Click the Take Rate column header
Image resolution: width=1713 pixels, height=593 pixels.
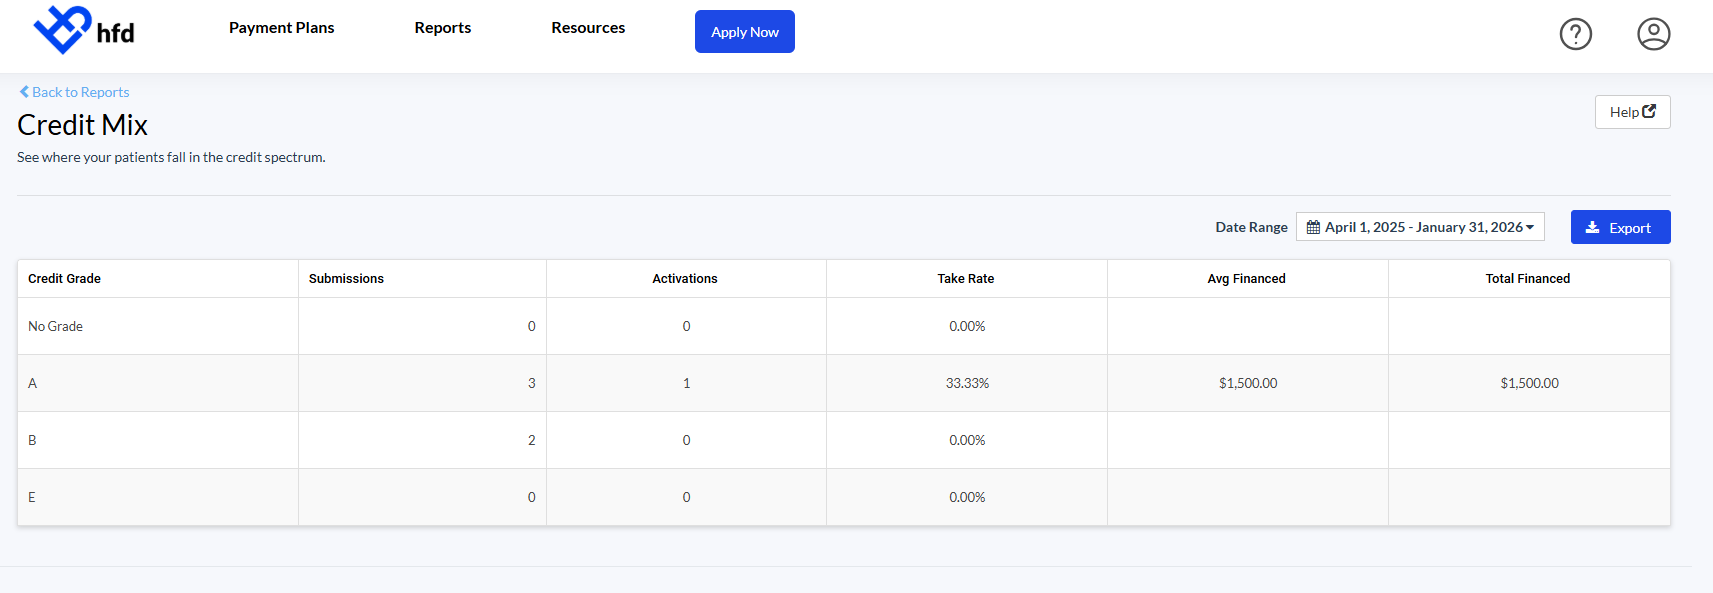(x=965, y=279)
